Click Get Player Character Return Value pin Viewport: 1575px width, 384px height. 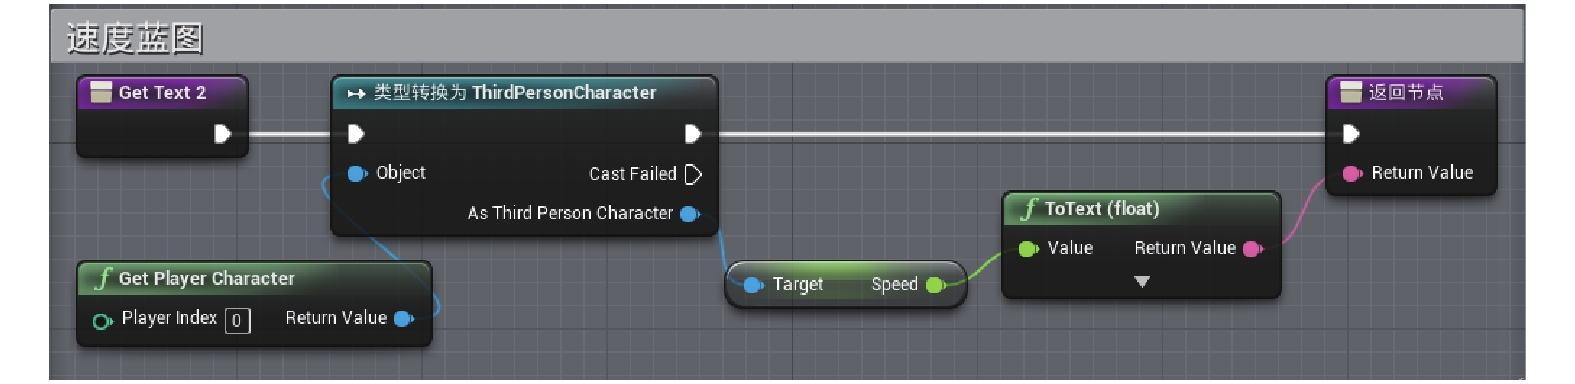[x=403, y=319]
